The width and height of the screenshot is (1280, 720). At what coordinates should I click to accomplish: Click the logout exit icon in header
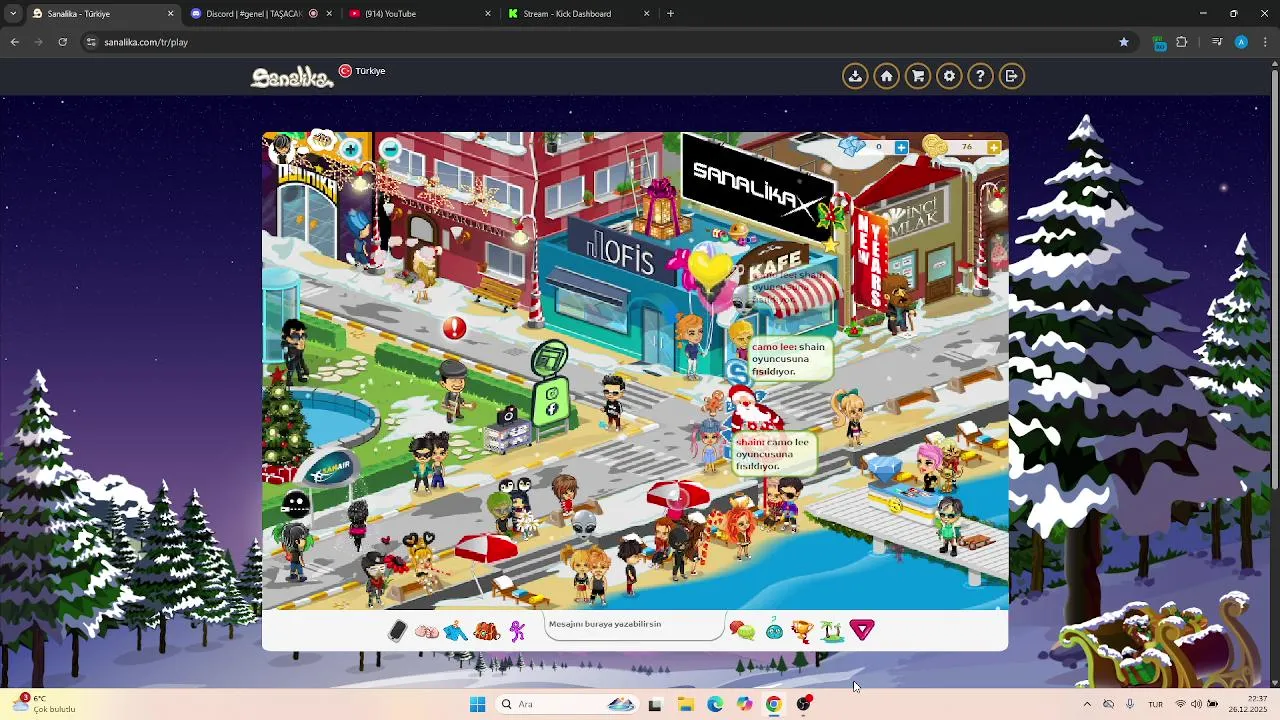pyautogui.click(x=1011, y=76)
